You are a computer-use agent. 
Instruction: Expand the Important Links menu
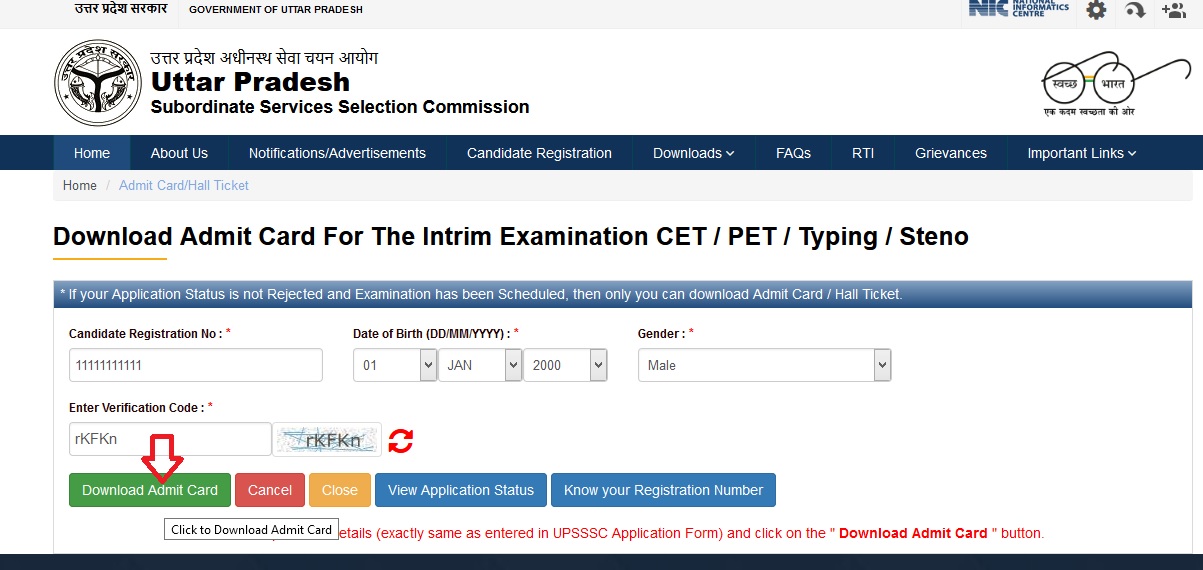[x=1081, y=153]
